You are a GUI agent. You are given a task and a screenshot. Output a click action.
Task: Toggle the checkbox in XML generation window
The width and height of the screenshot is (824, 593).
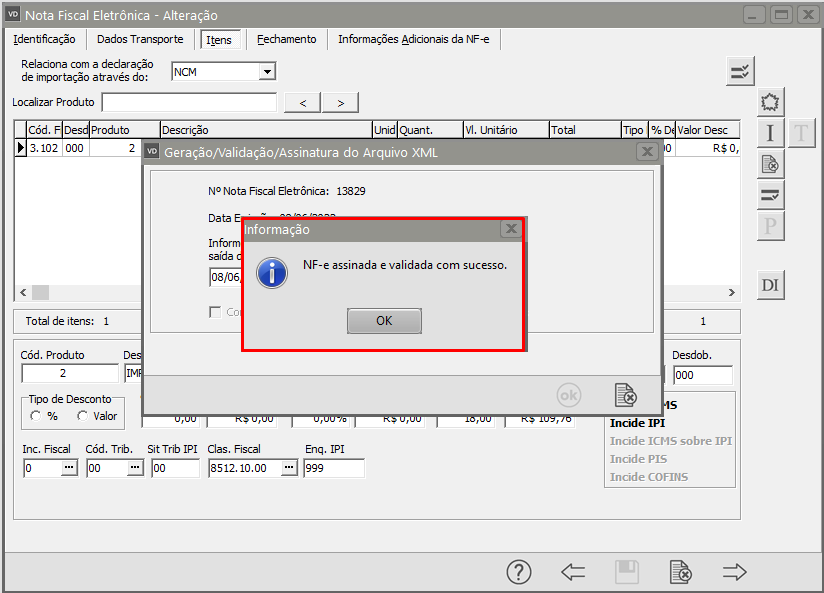[215, 312]
